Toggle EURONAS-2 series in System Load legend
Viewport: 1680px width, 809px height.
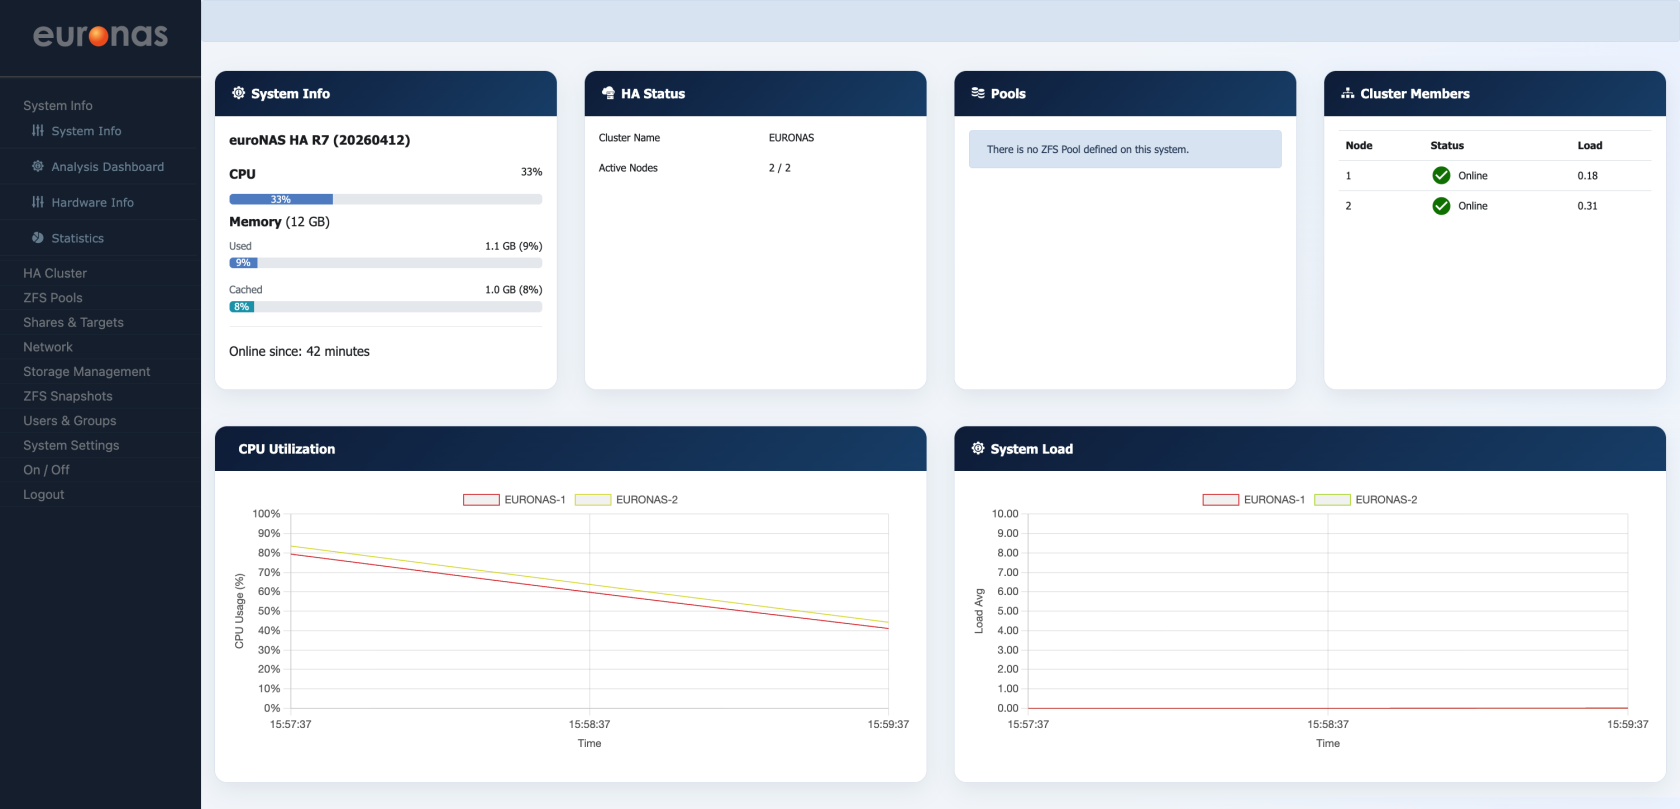click(1366, 500)
